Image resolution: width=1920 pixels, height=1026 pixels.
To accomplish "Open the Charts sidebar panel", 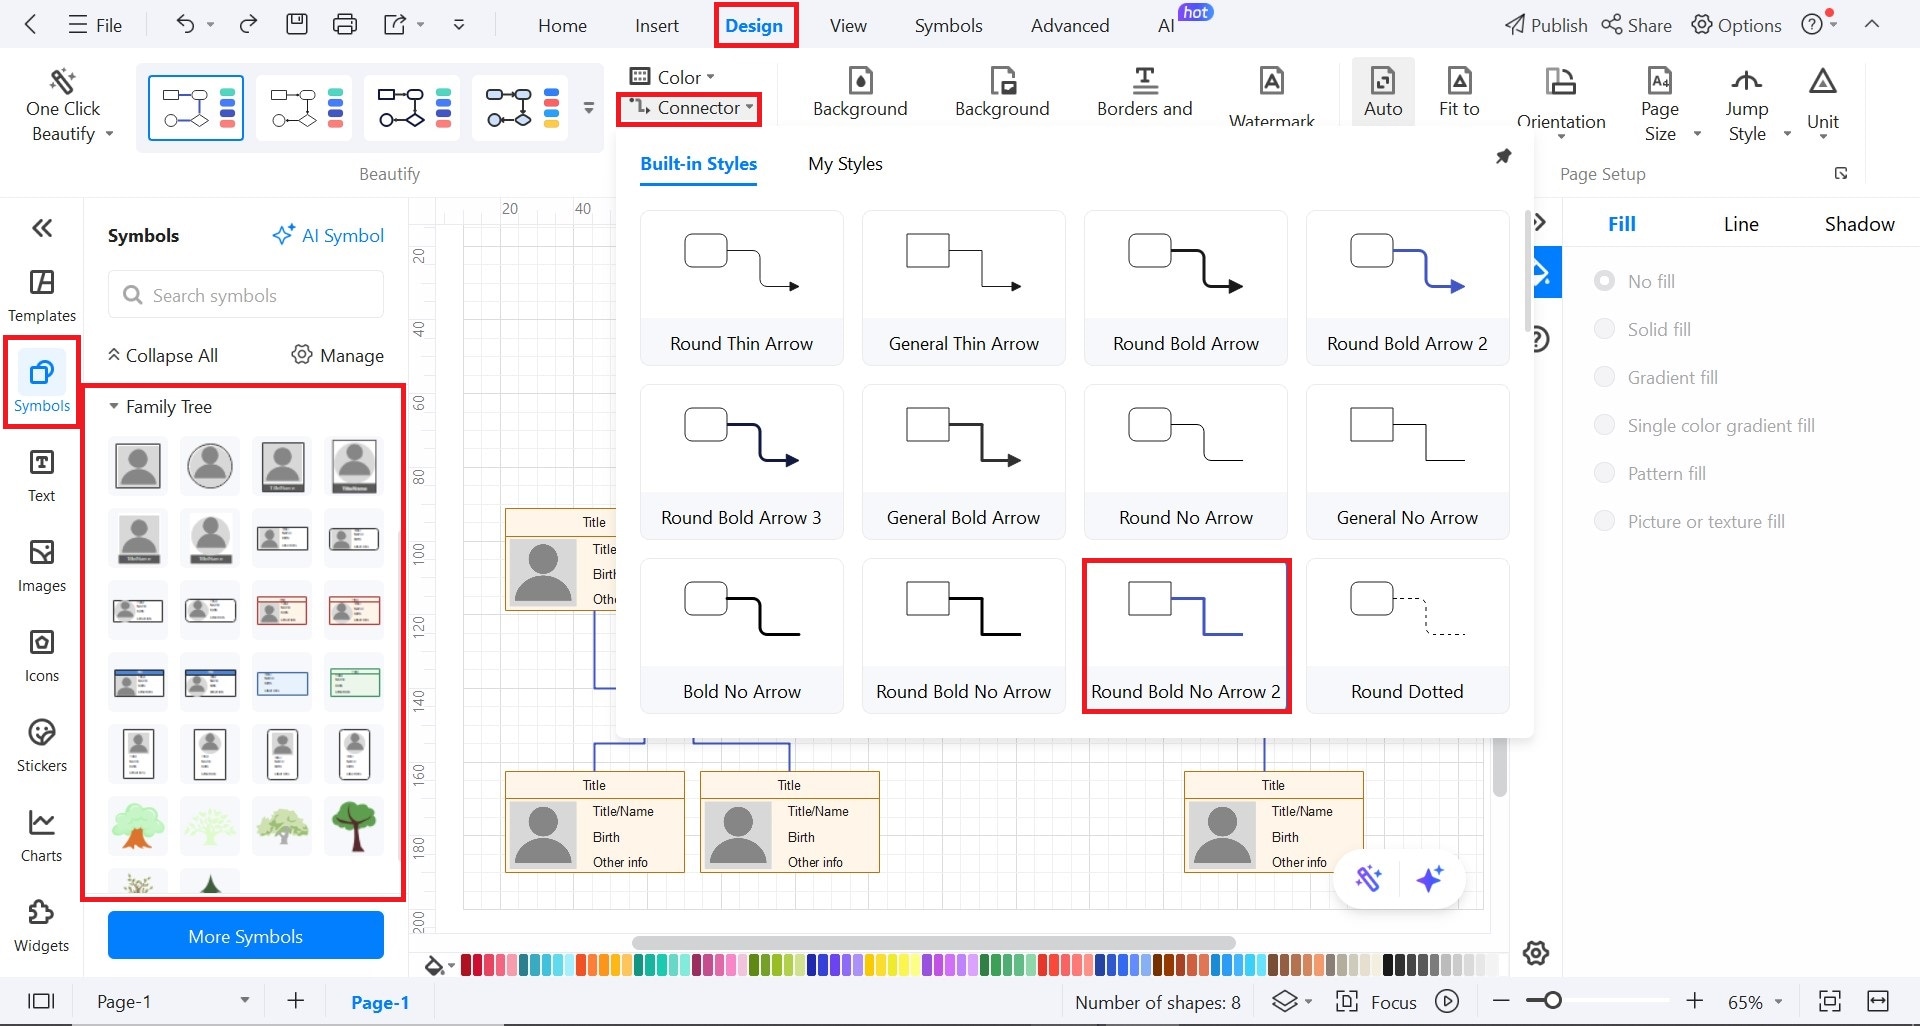I will pyautogui.click(x=42, y=836).
